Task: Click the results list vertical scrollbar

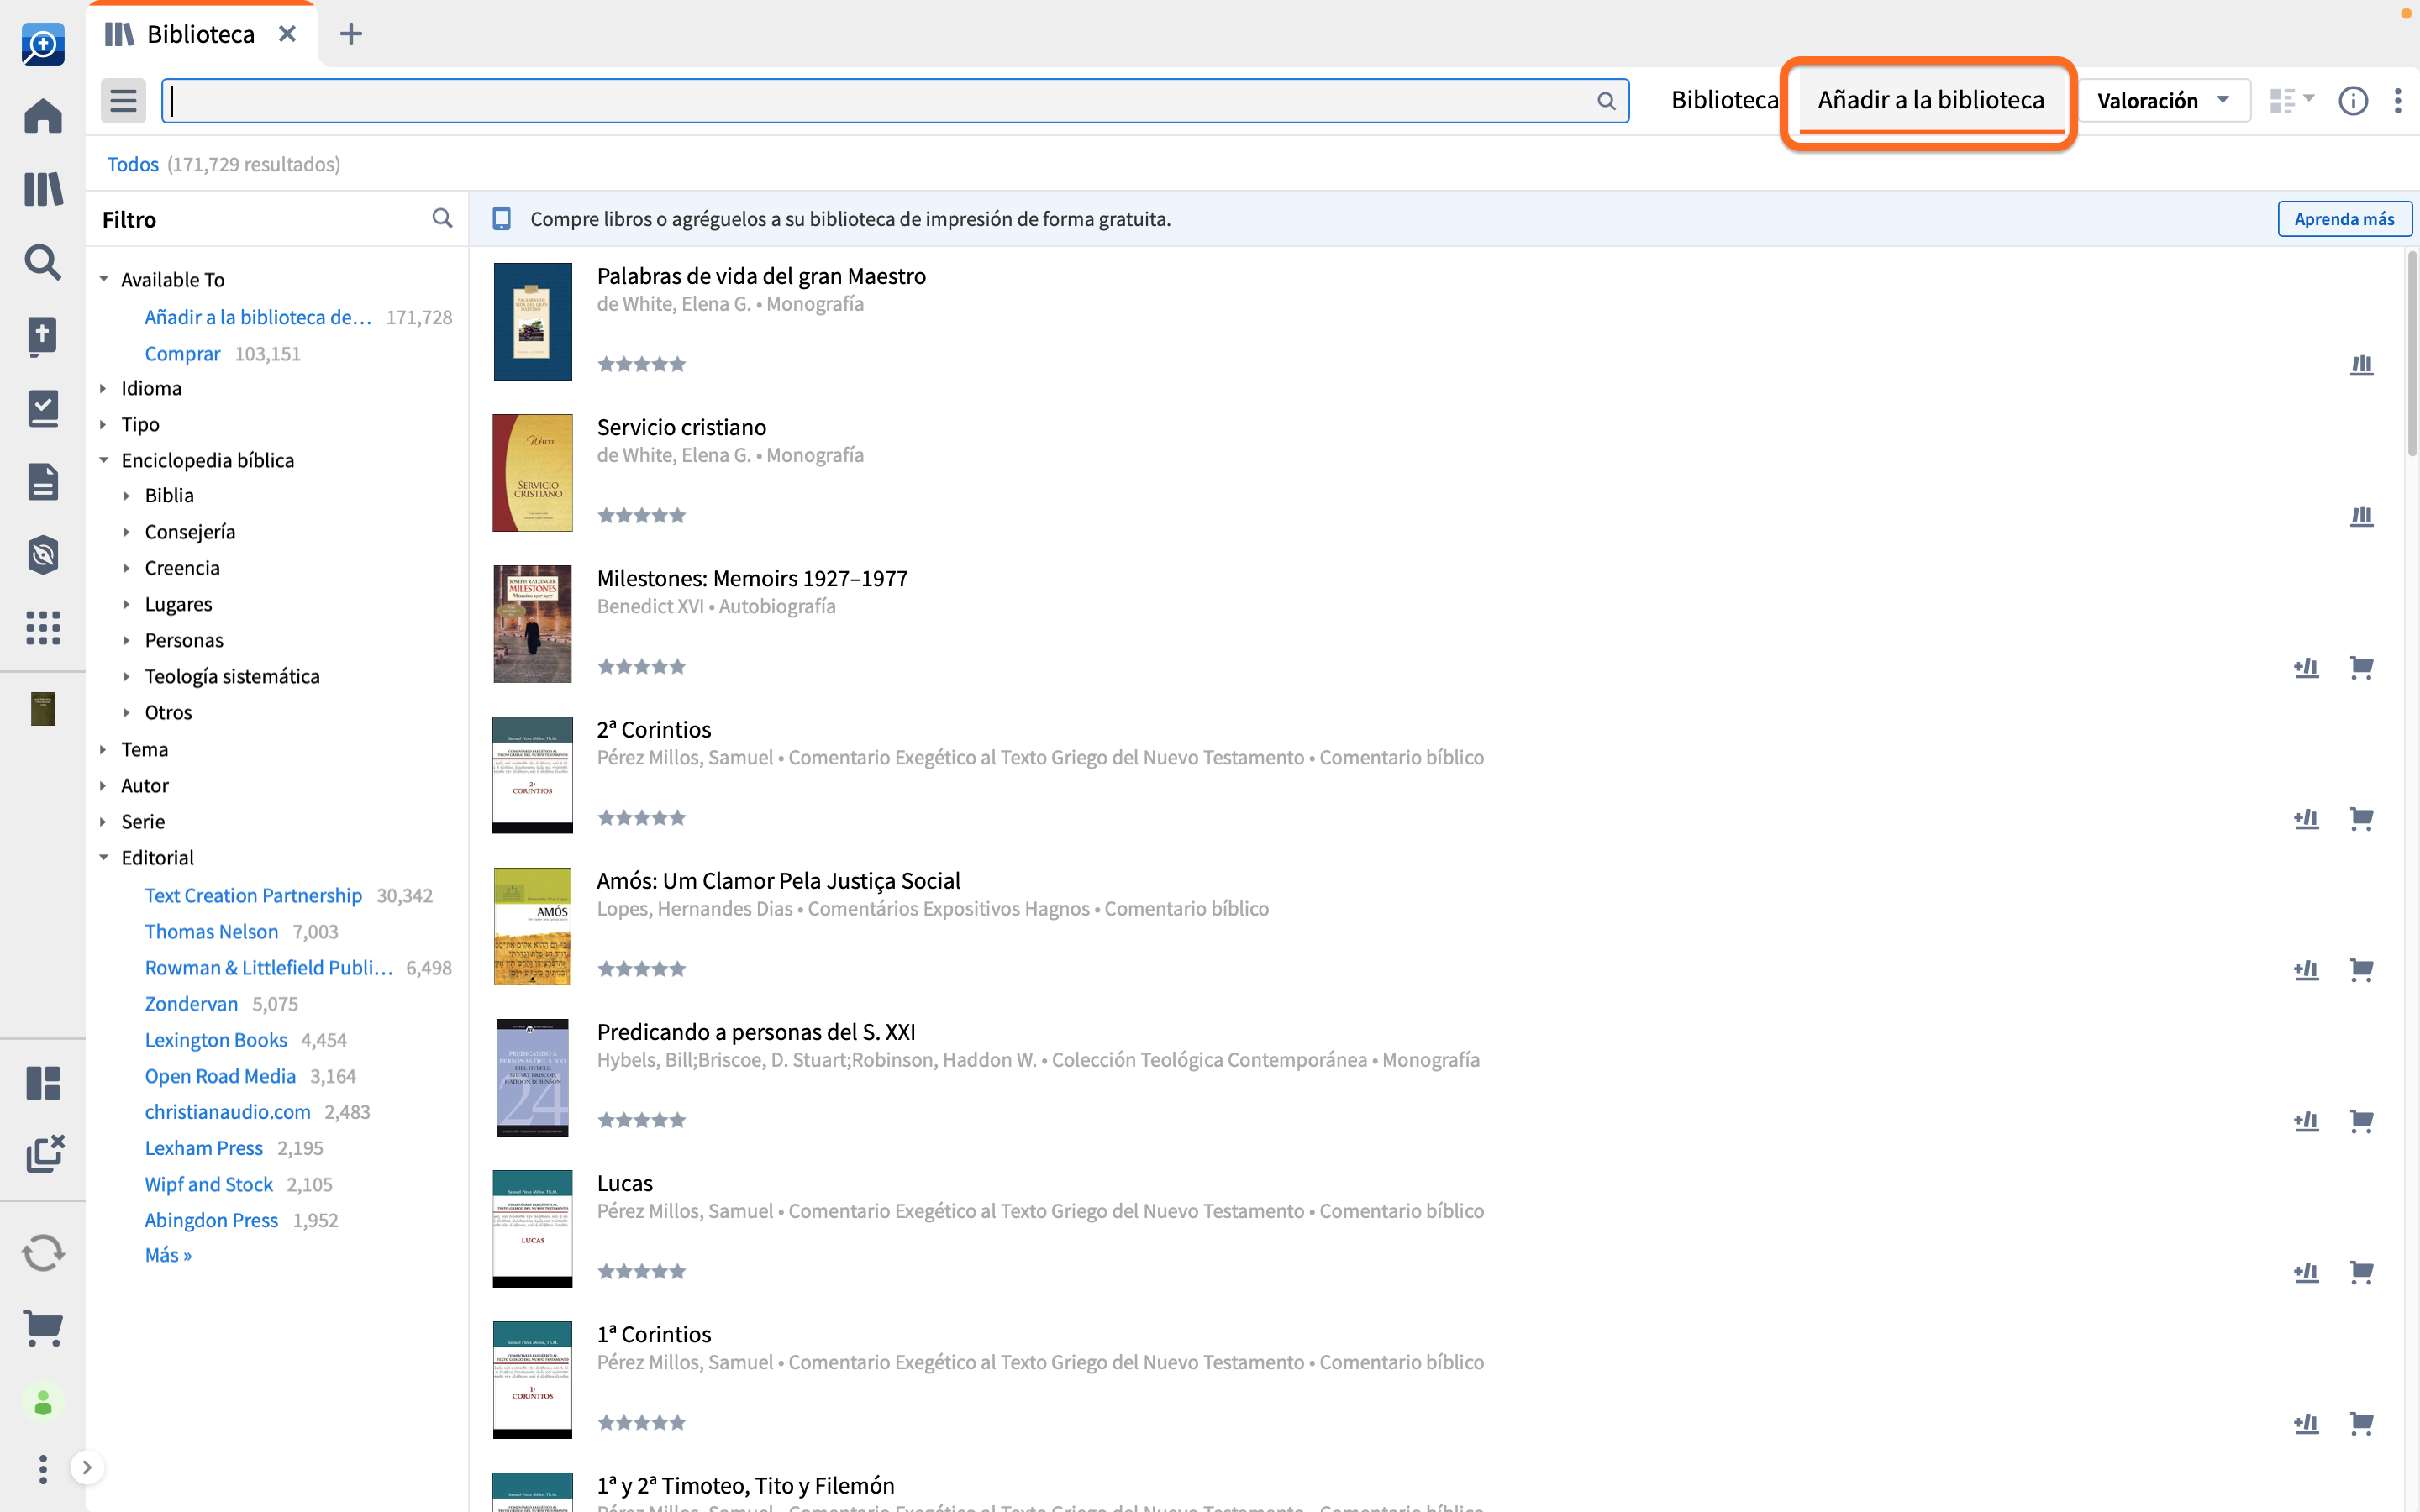Action: 2411,352
